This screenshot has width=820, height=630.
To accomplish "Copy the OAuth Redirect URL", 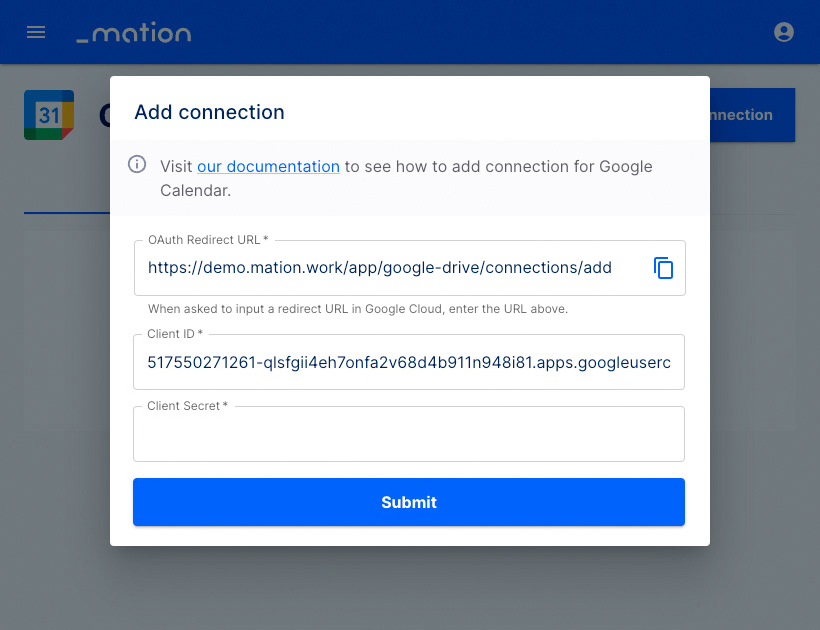I will pyautogui.click(x=663, y=268).
